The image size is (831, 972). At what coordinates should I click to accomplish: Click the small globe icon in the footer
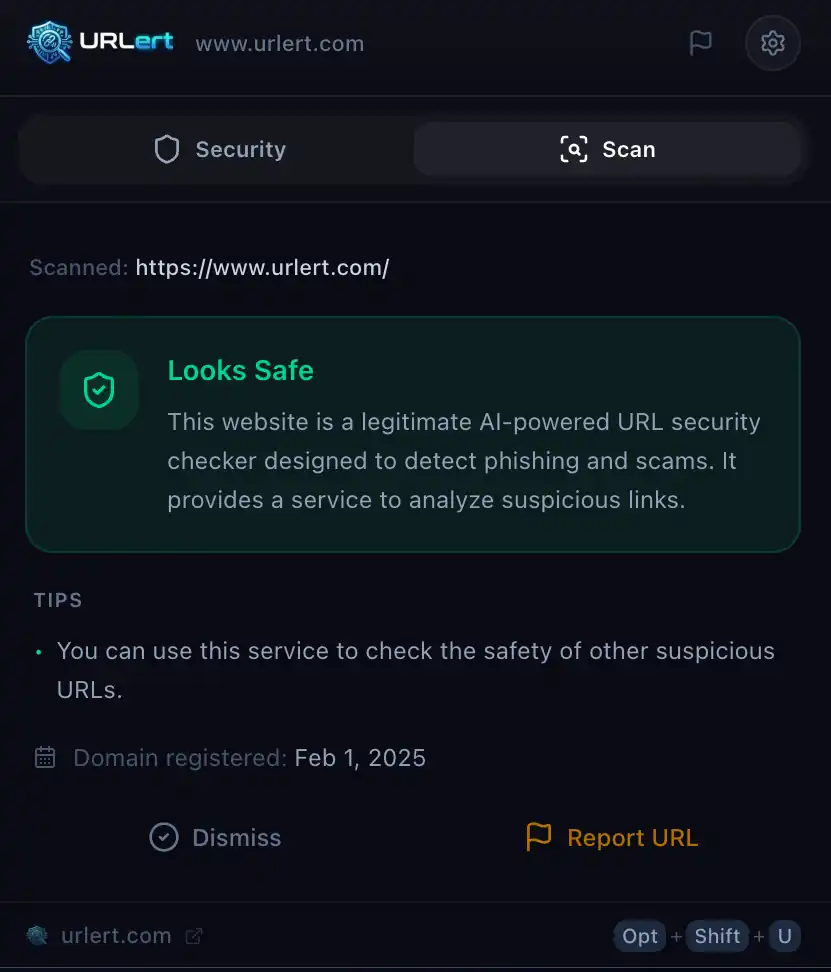pos(37,935)
